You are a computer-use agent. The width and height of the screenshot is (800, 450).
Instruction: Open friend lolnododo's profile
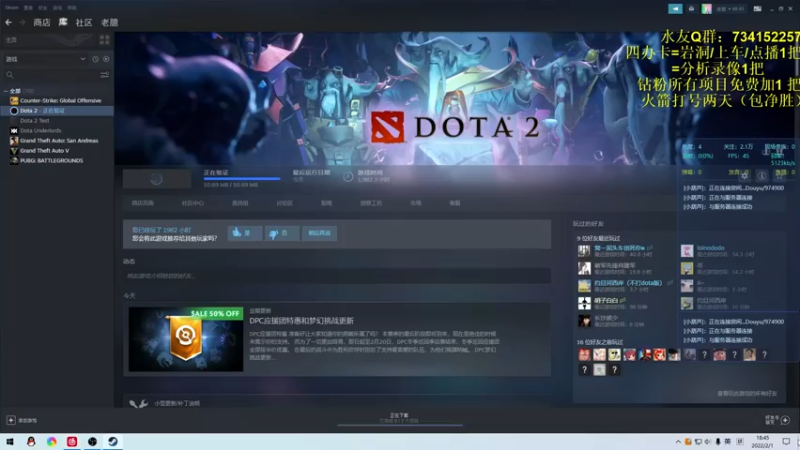pyautogui.click(x=710, y=248)
